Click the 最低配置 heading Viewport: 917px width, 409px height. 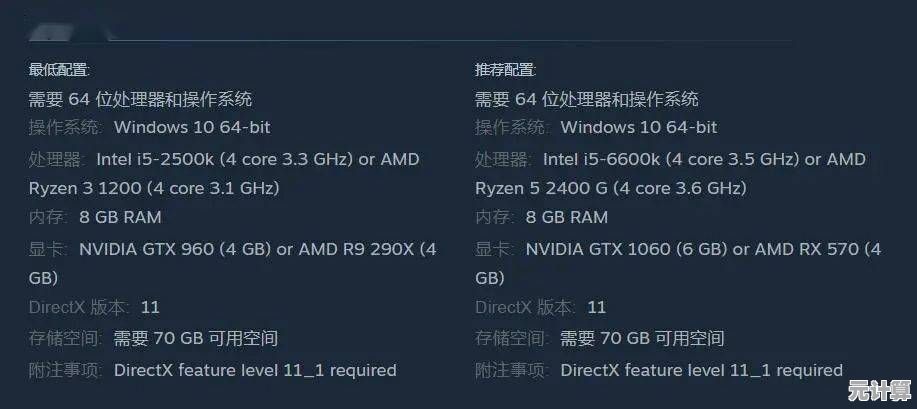(59, 70)
